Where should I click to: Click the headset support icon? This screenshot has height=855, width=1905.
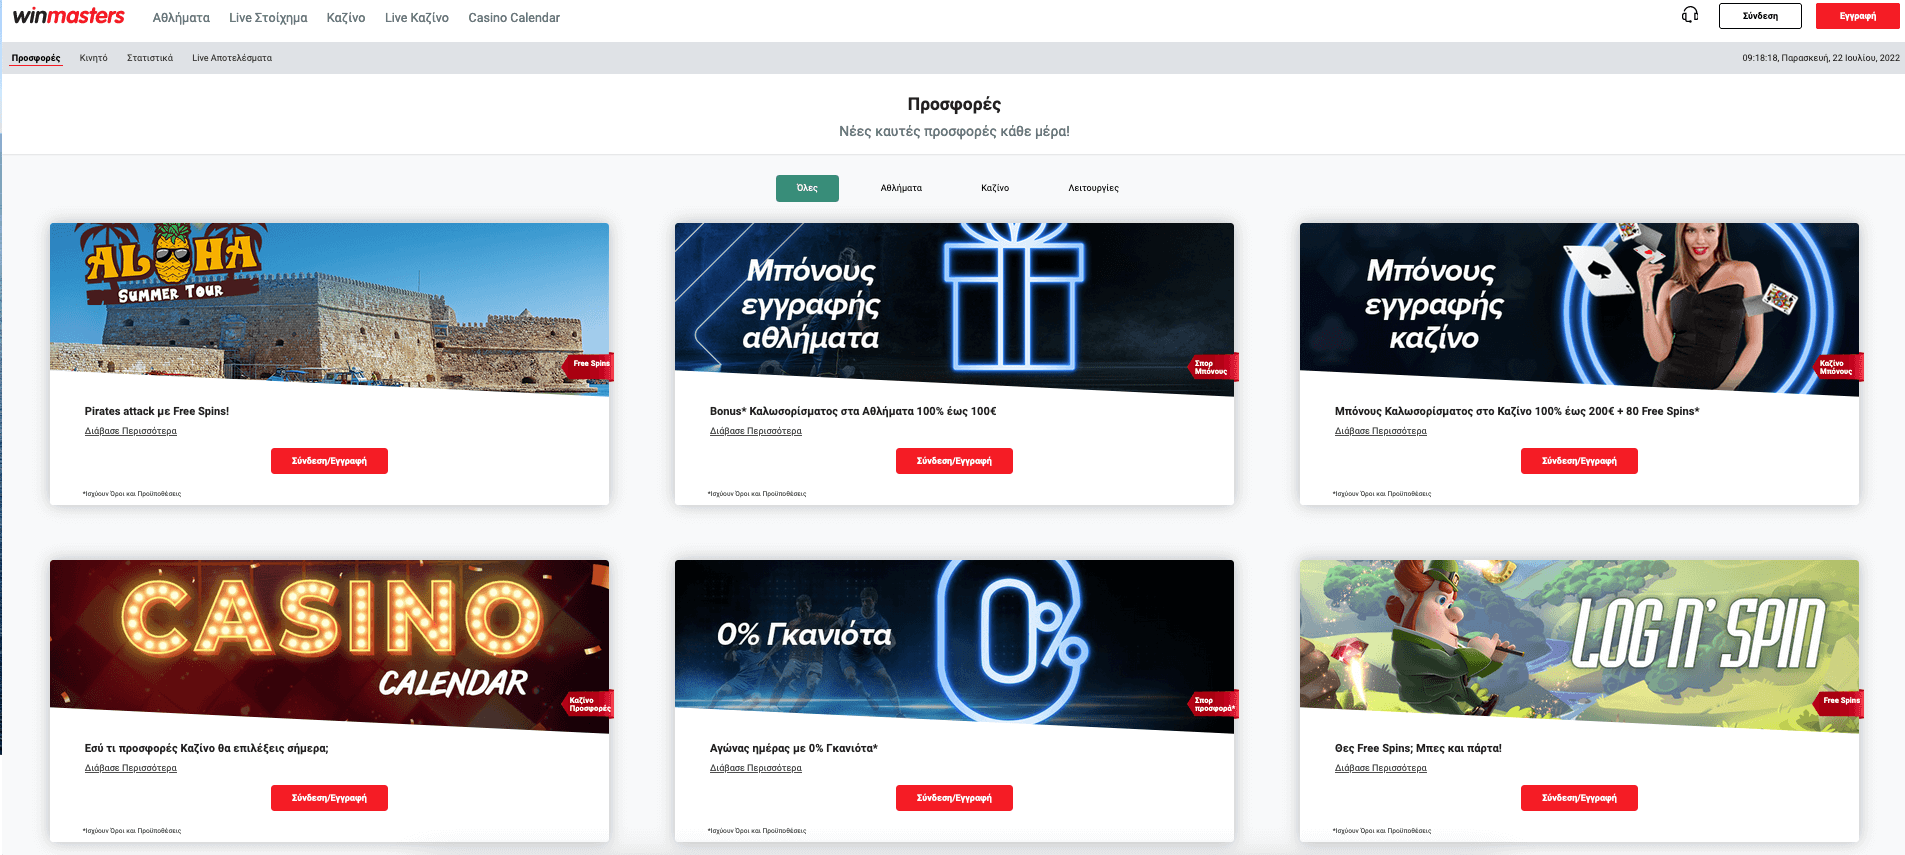(1690, 15)
